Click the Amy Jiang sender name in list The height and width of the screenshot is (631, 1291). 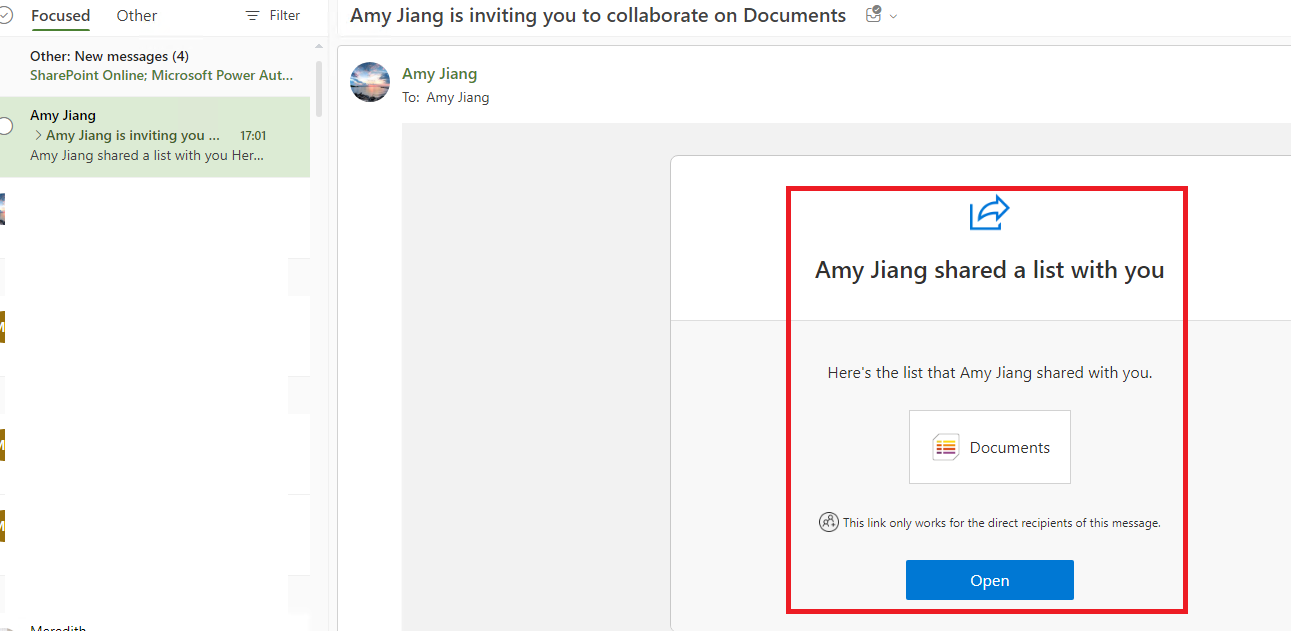click(63, 116)
